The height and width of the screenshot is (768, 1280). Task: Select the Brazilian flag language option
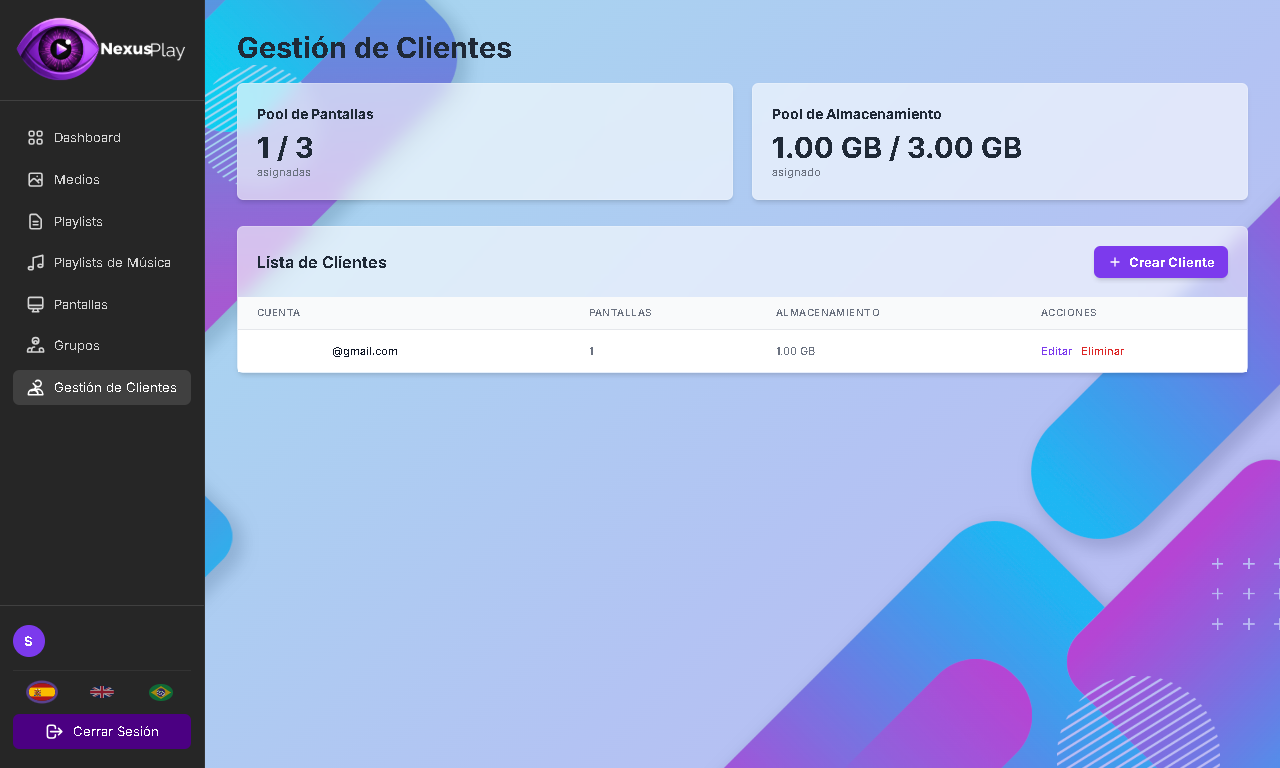pyautogui.click(x=160, y=691)
